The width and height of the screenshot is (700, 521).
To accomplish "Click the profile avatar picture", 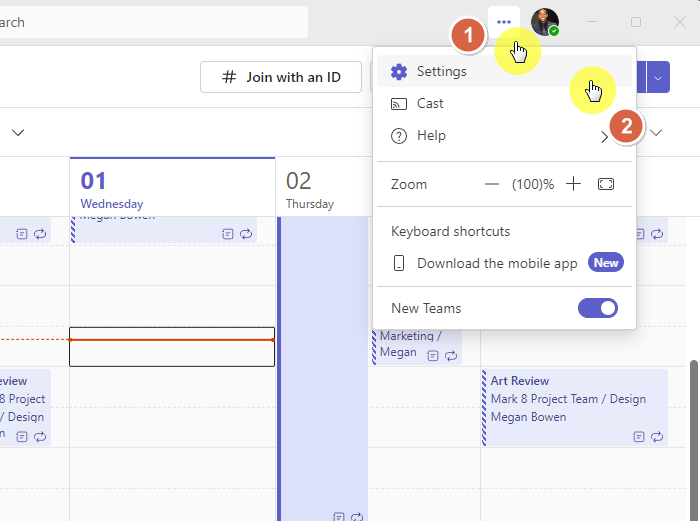I will coord(545,21).
